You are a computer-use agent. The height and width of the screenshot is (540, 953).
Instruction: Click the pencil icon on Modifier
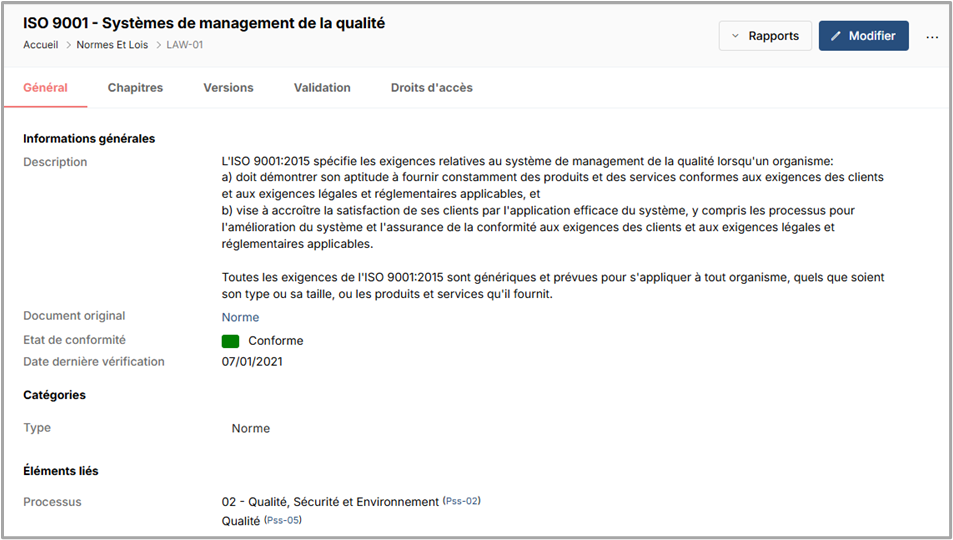pyautogui.click(x=836, y=36)
